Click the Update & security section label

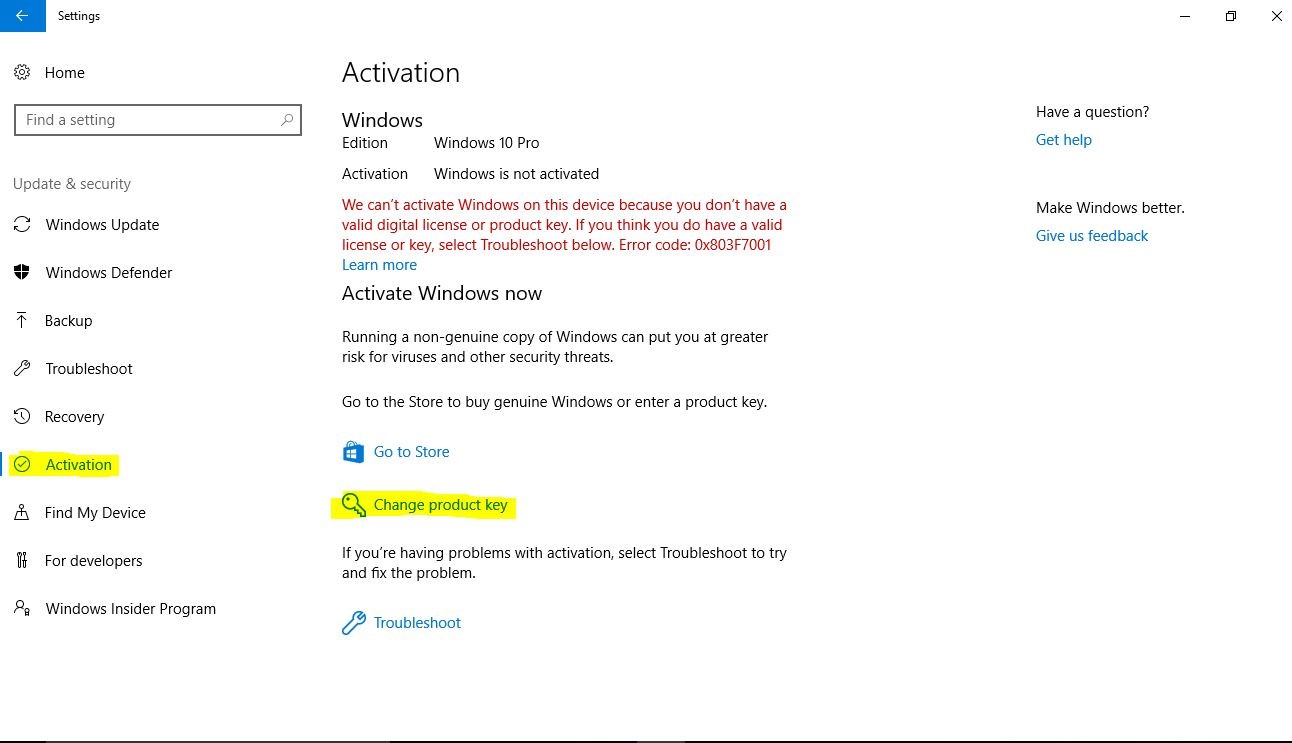tap(72, 184)
